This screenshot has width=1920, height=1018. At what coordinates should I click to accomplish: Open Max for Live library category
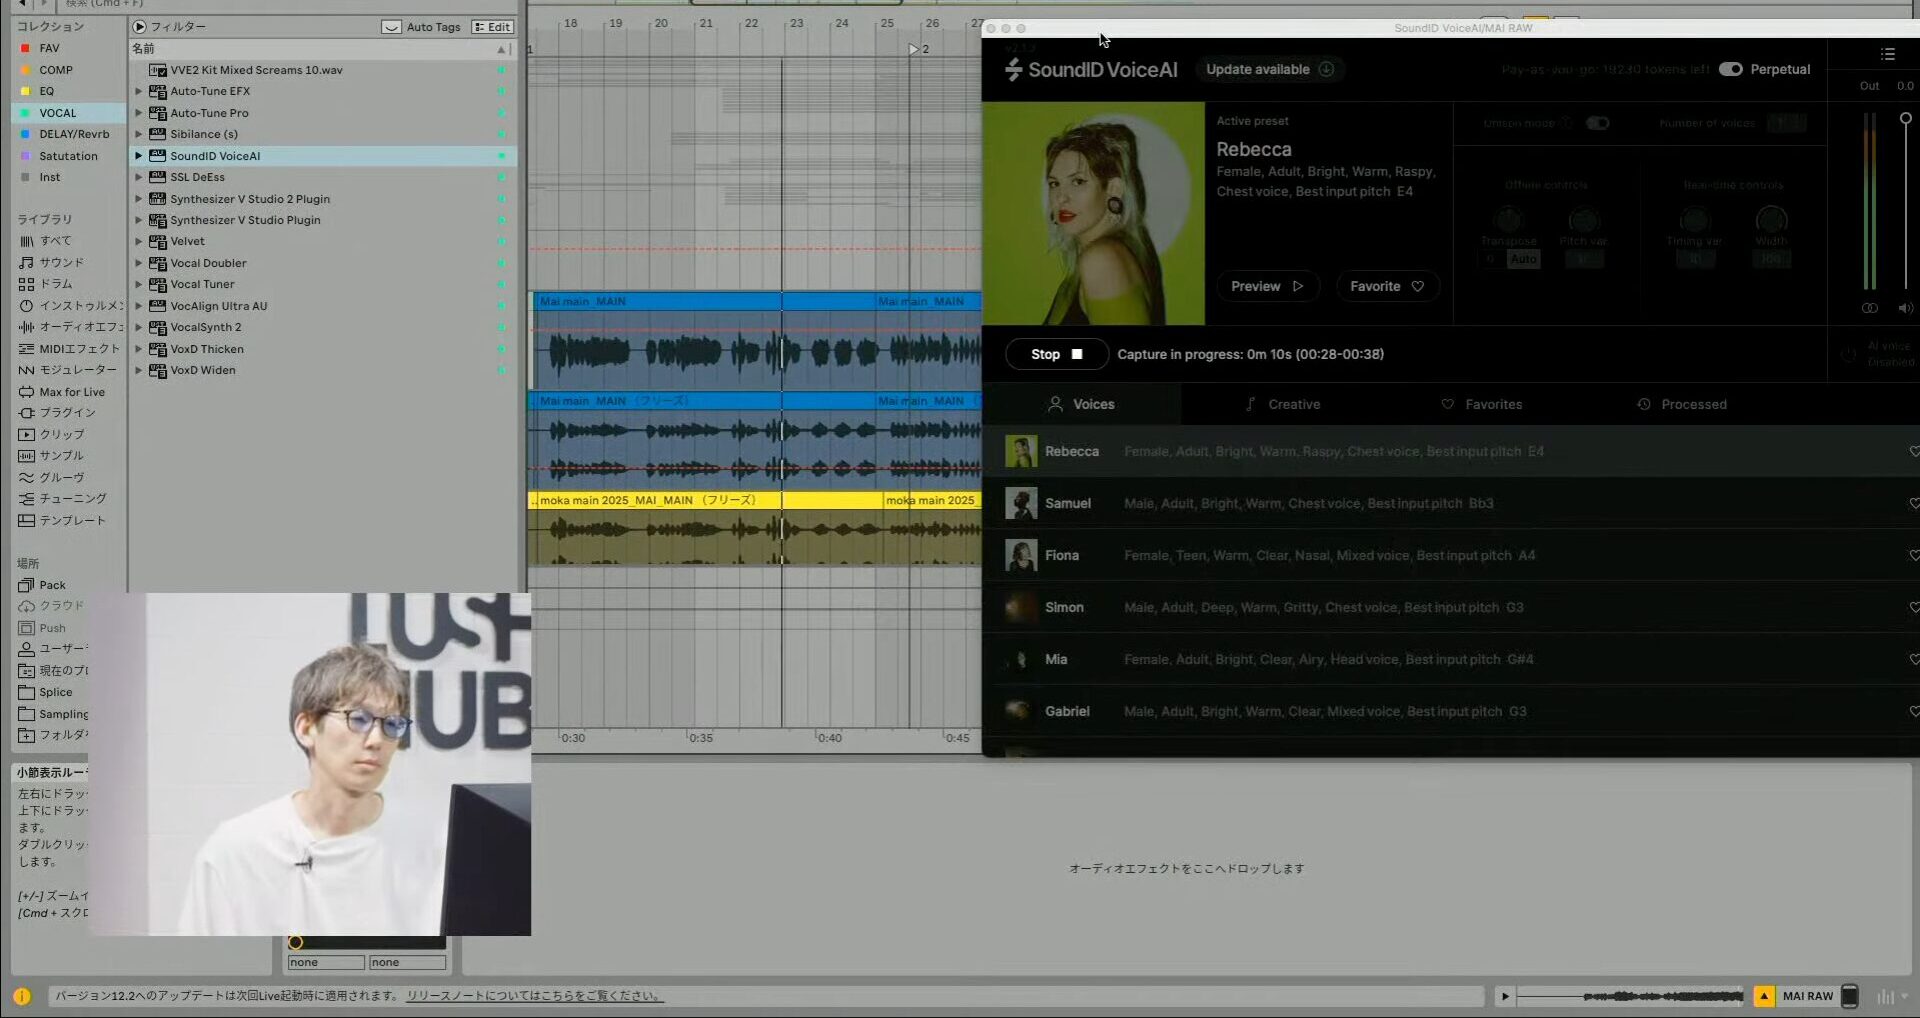point(62,392)
